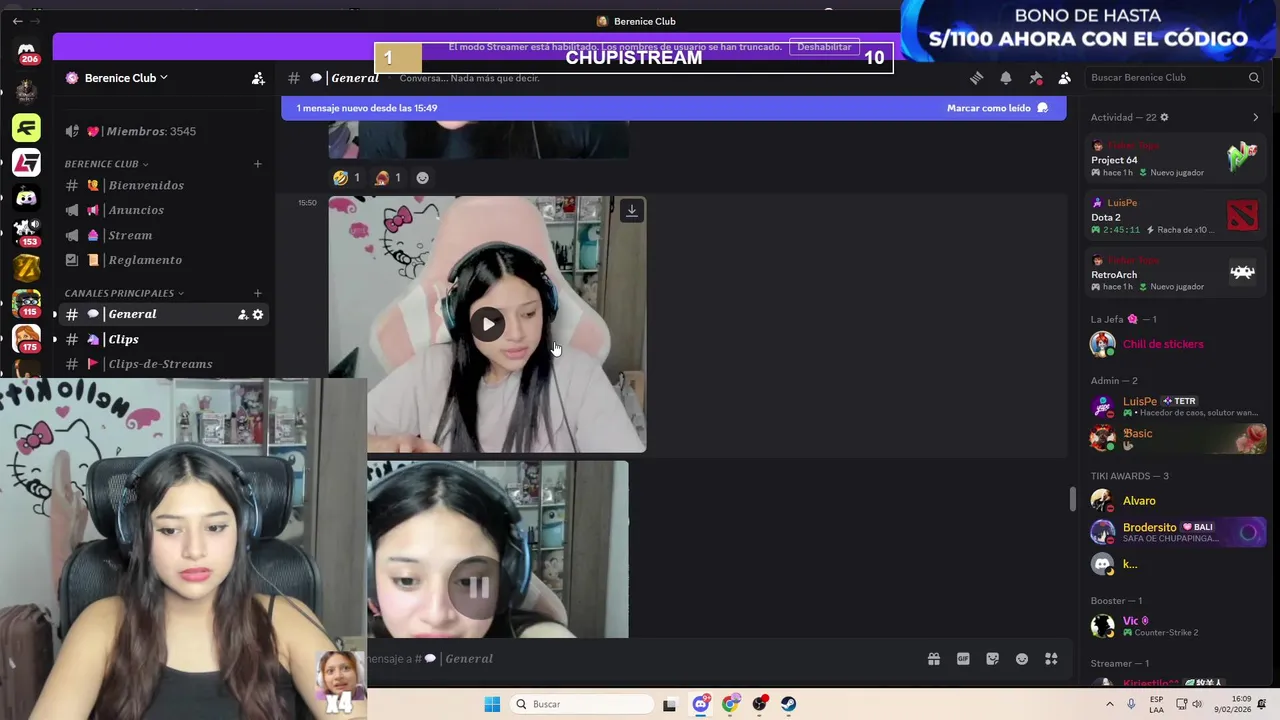
Task: Expand the Actividad panel arrow
Action: [1256, 117]
